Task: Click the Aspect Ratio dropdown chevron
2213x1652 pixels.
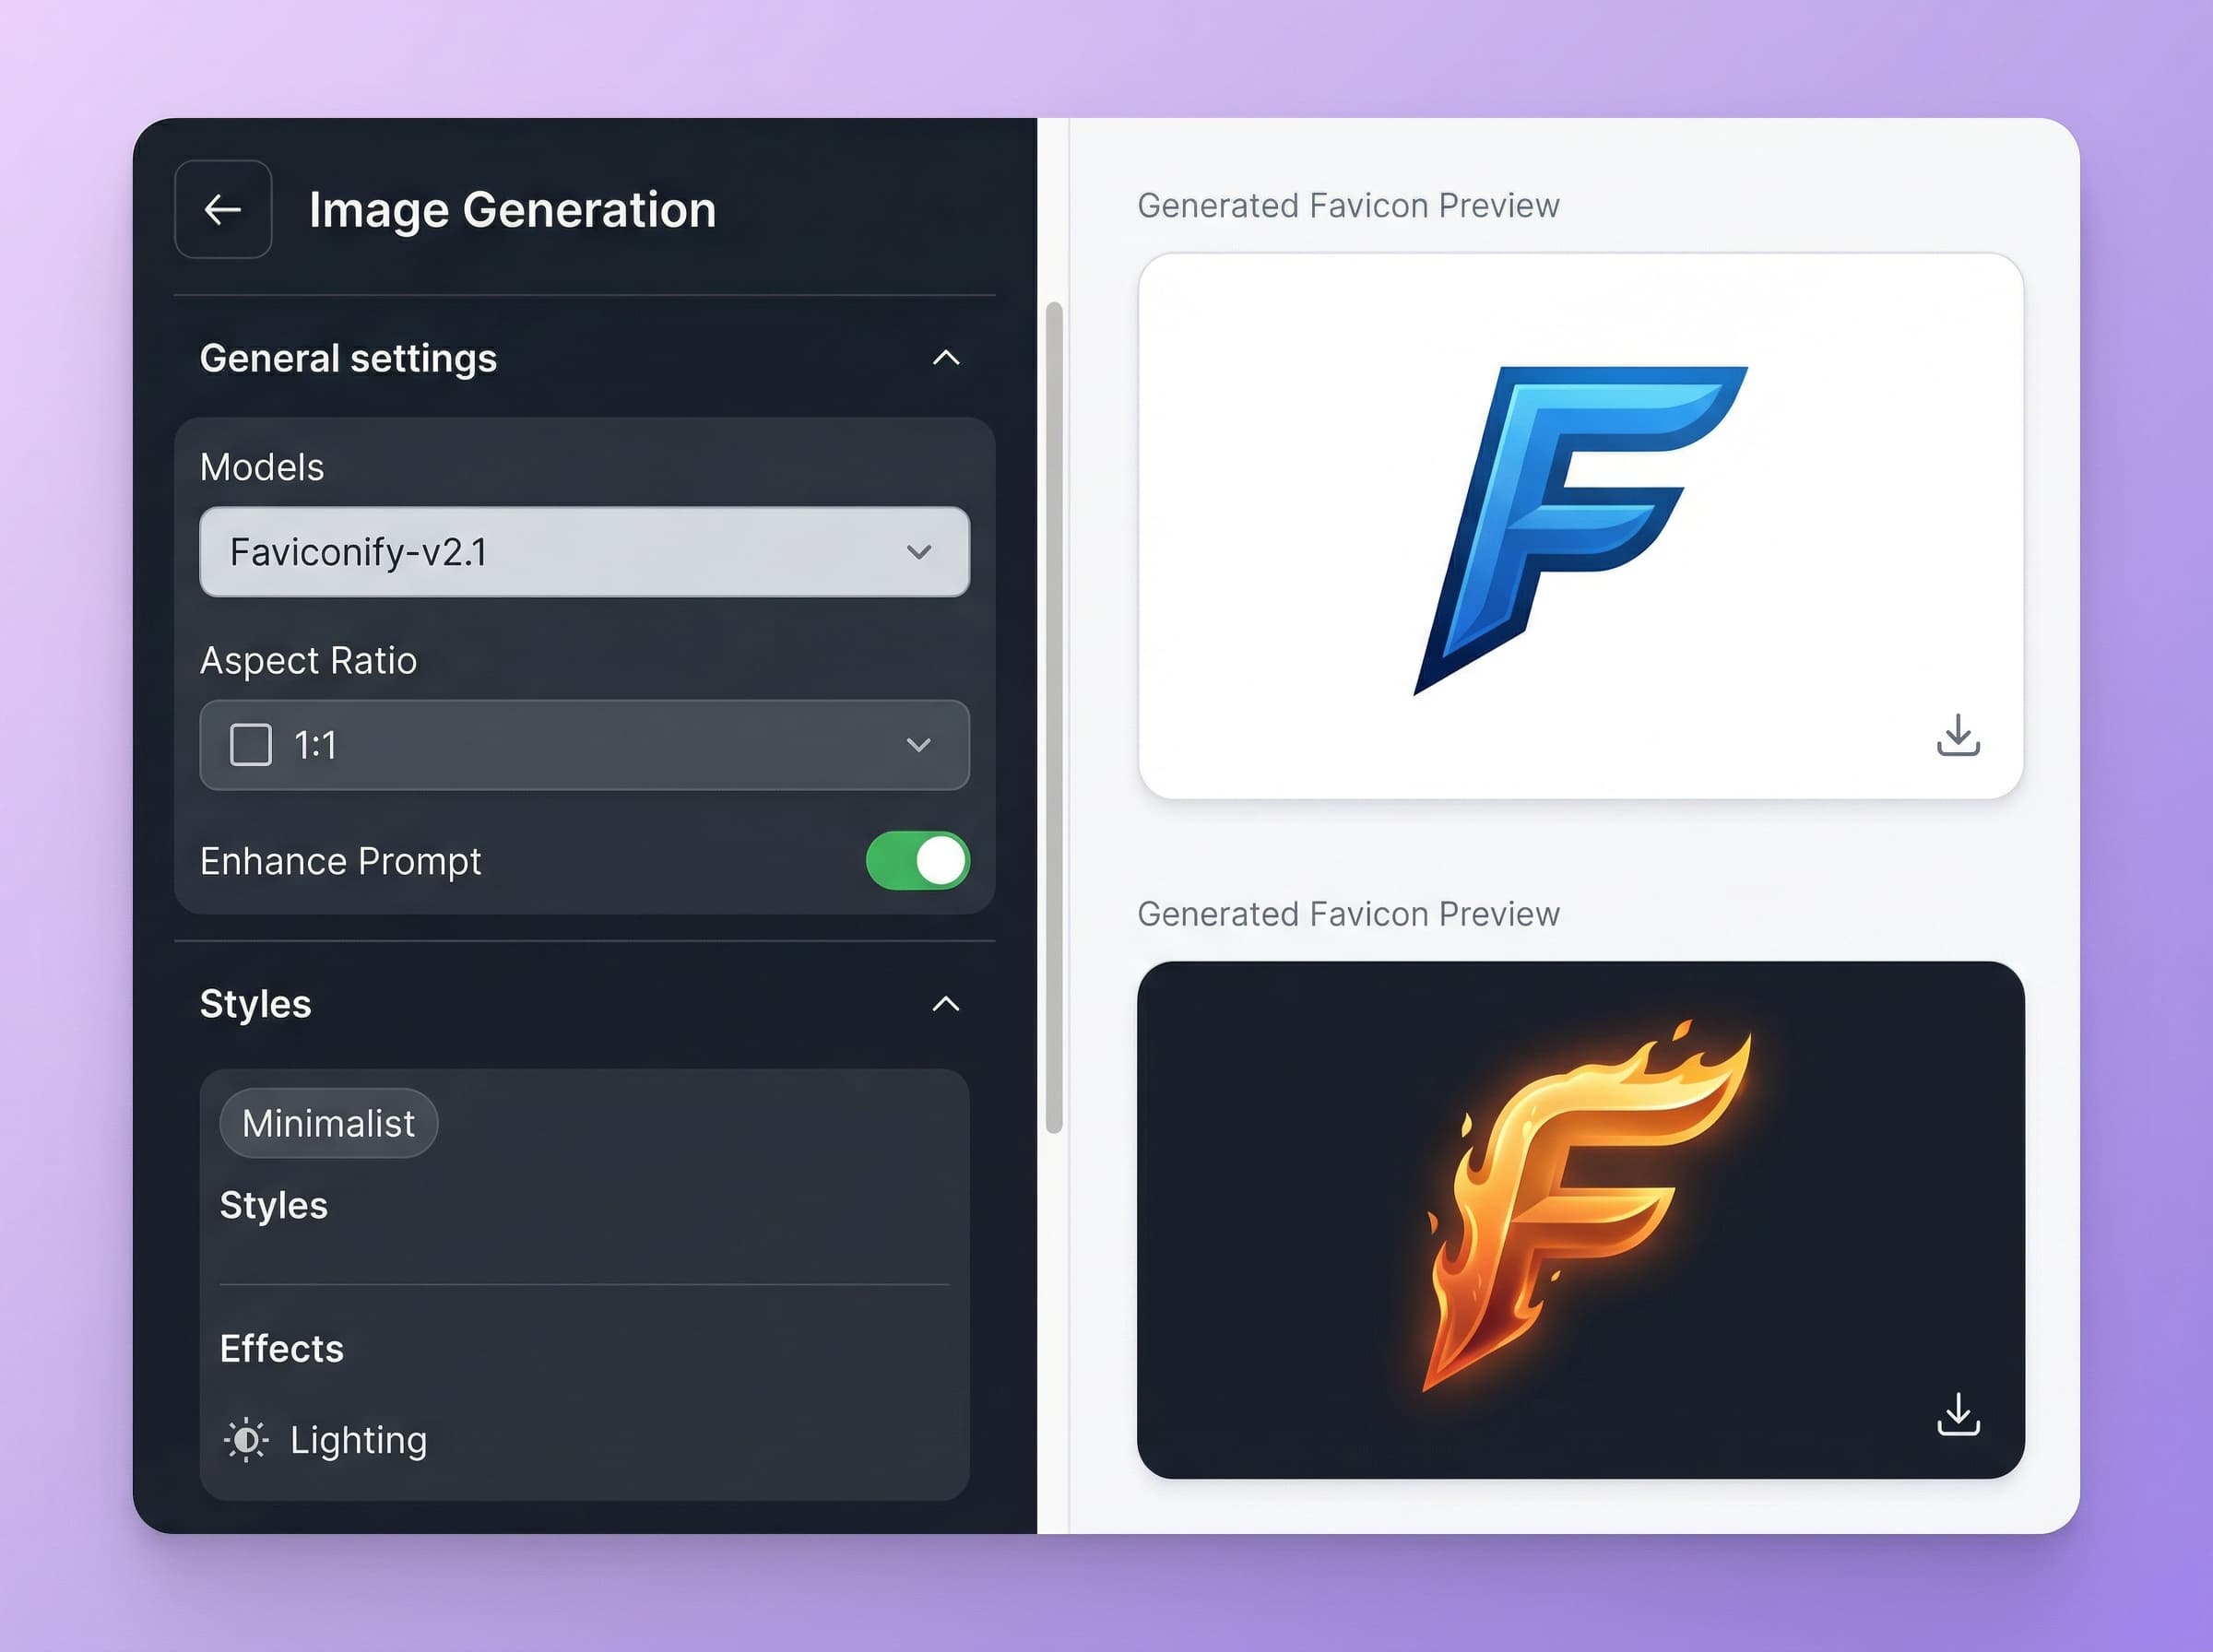Action: [918, 745]
